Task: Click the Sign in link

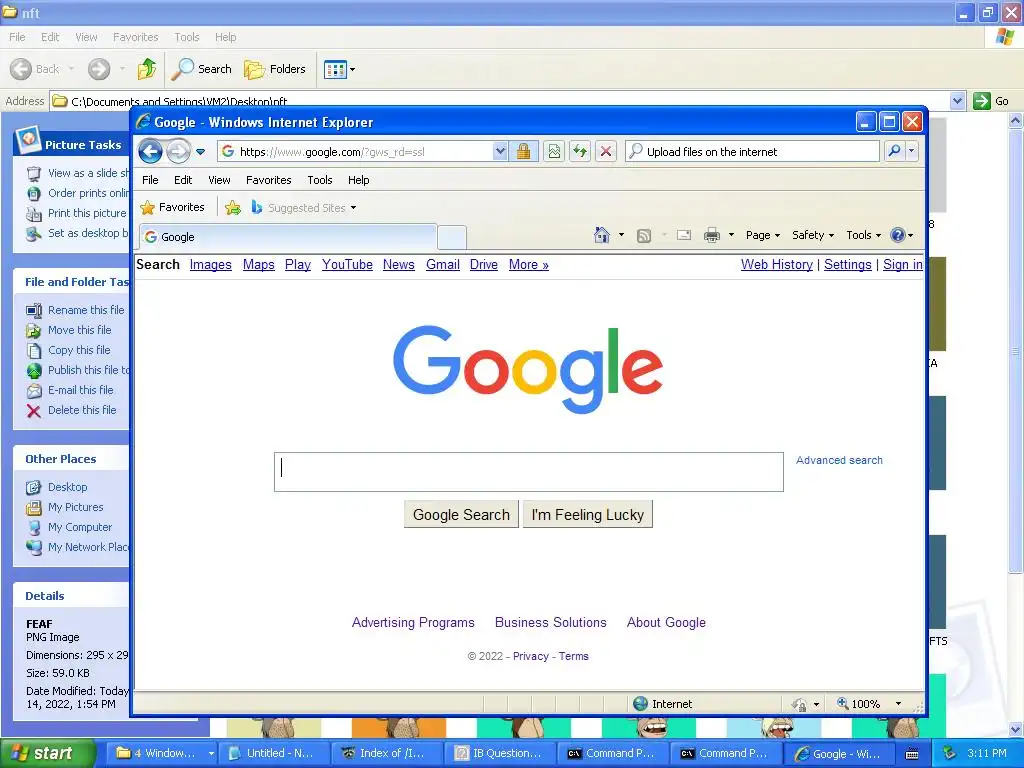Action: [x=903, y=264]
